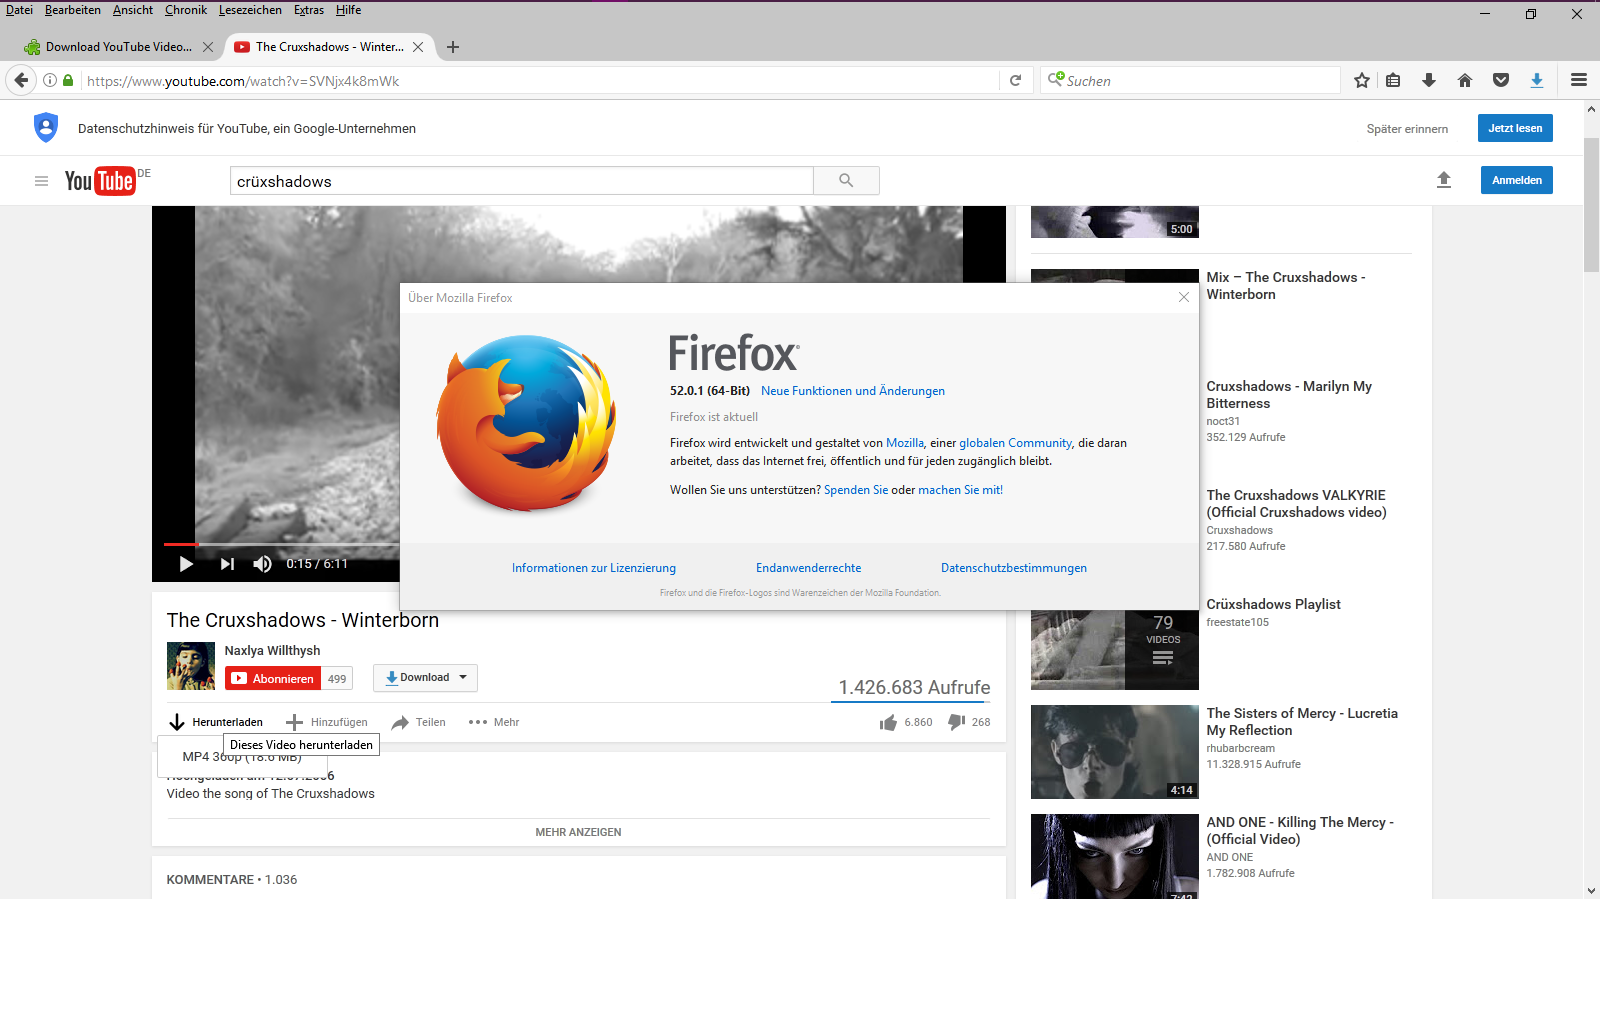The height and width of the screenshot is (1024, 1600).
Task: Play the video
Action: [186, 564]
